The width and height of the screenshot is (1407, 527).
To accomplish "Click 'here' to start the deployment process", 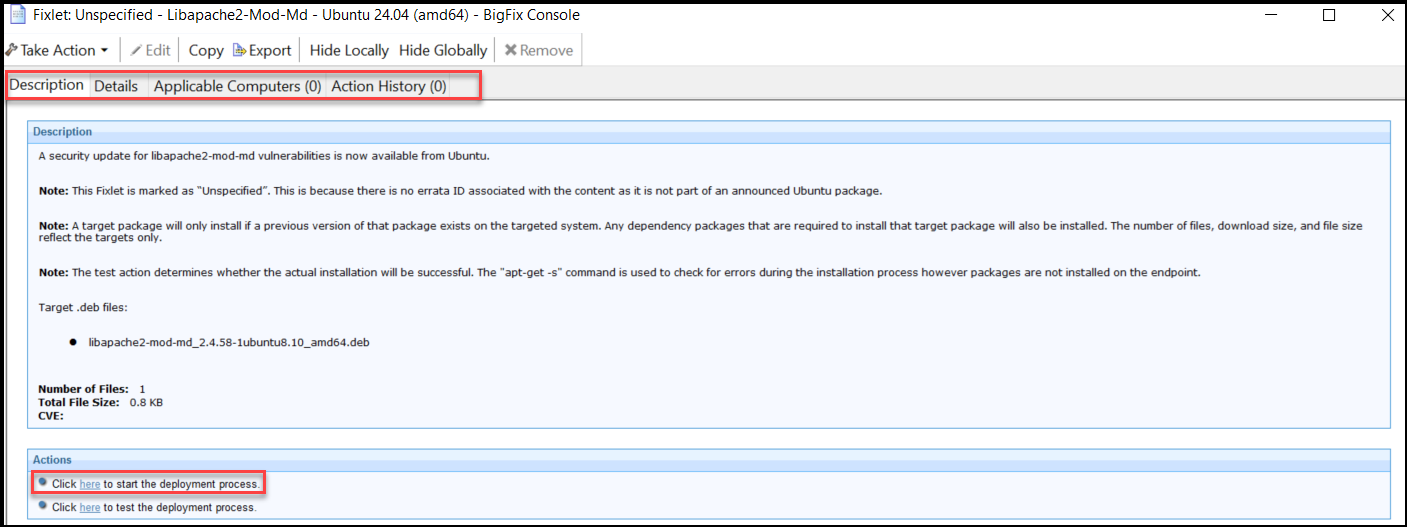I will click(x=90, y=484).
